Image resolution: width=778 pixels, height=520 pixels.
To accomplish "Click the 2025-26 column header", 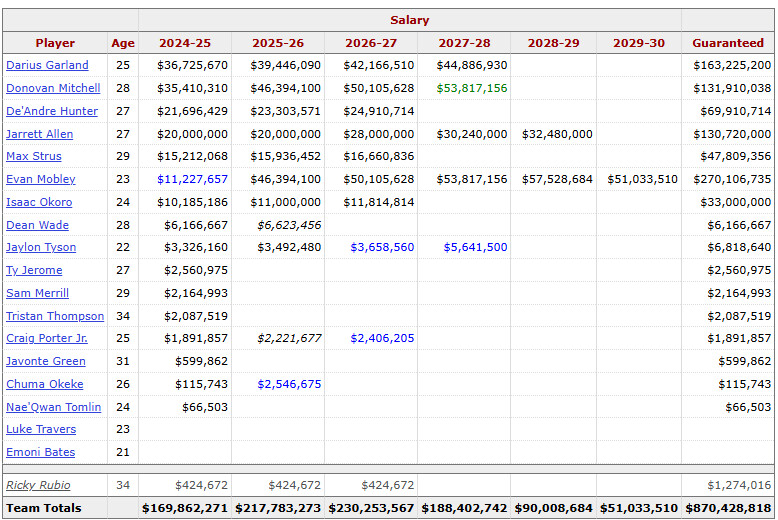I will [x=278, y=43].
